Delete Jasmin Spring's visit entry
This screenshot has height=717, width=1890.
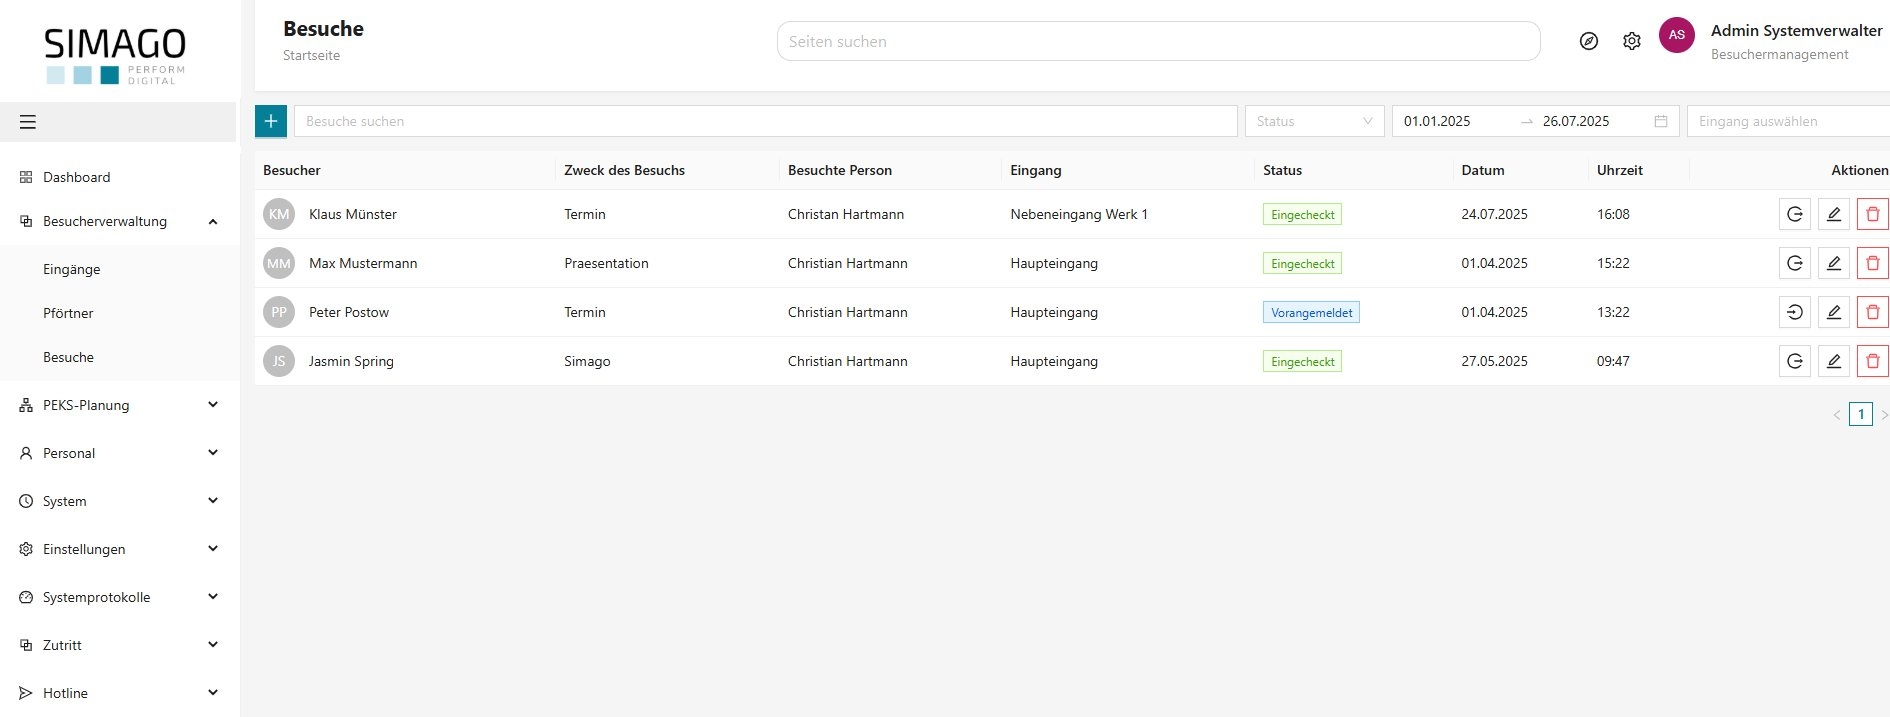coord(1872,361)
